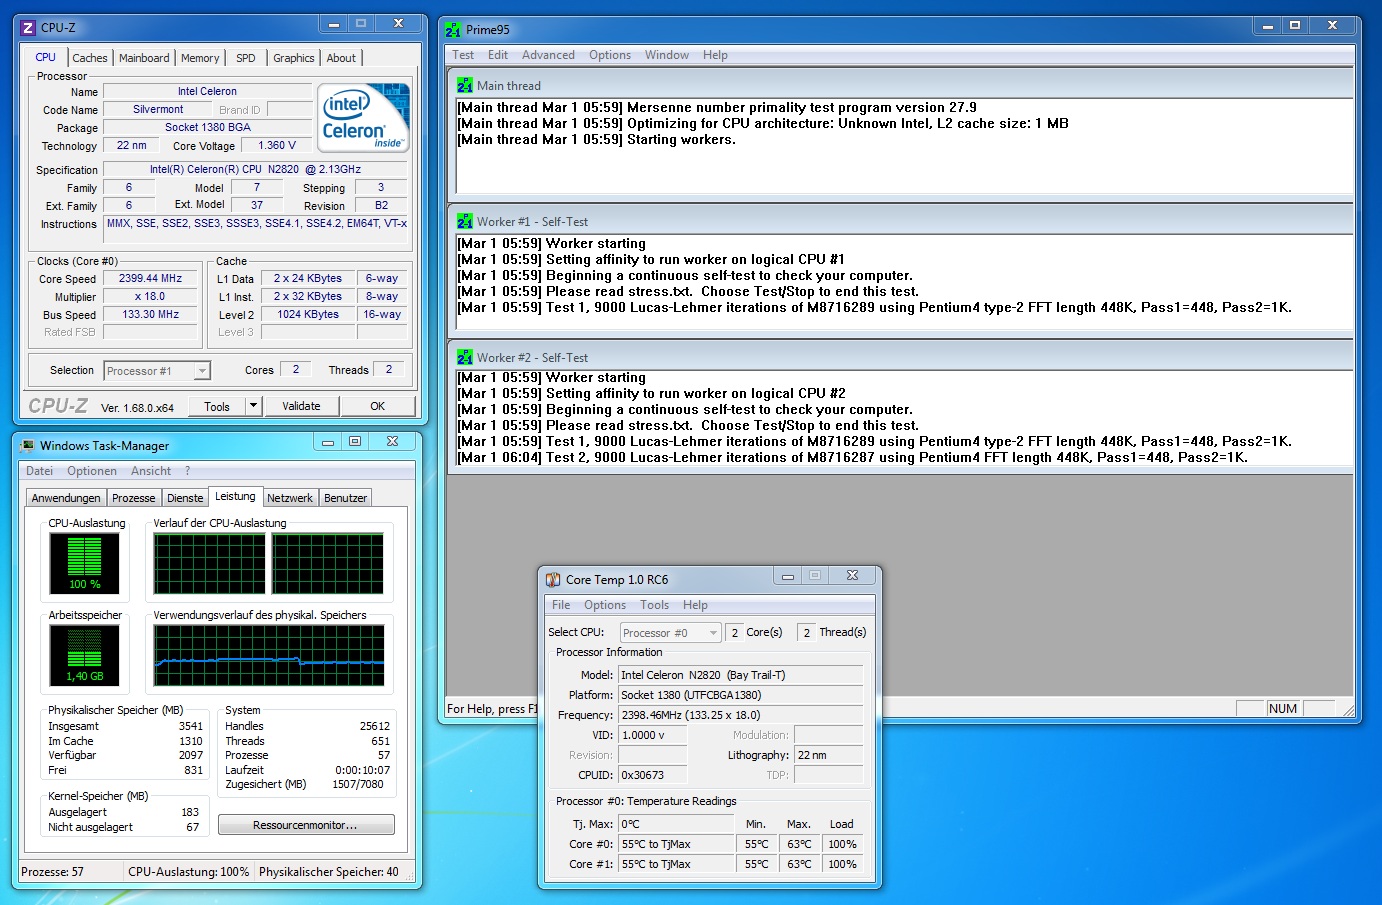Viewport: 1382px width, 905px height.
Task: Switch to the Caches tab in CPU-Z
Action: pyautogui.click(x=90, y=58)
